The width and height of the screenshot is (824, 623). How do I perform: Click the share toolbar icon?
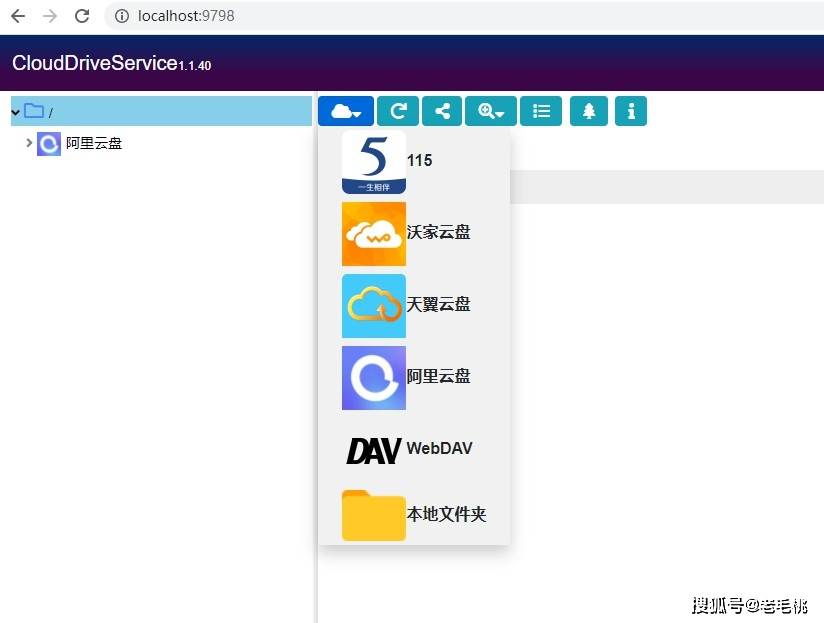coord(442,111)
